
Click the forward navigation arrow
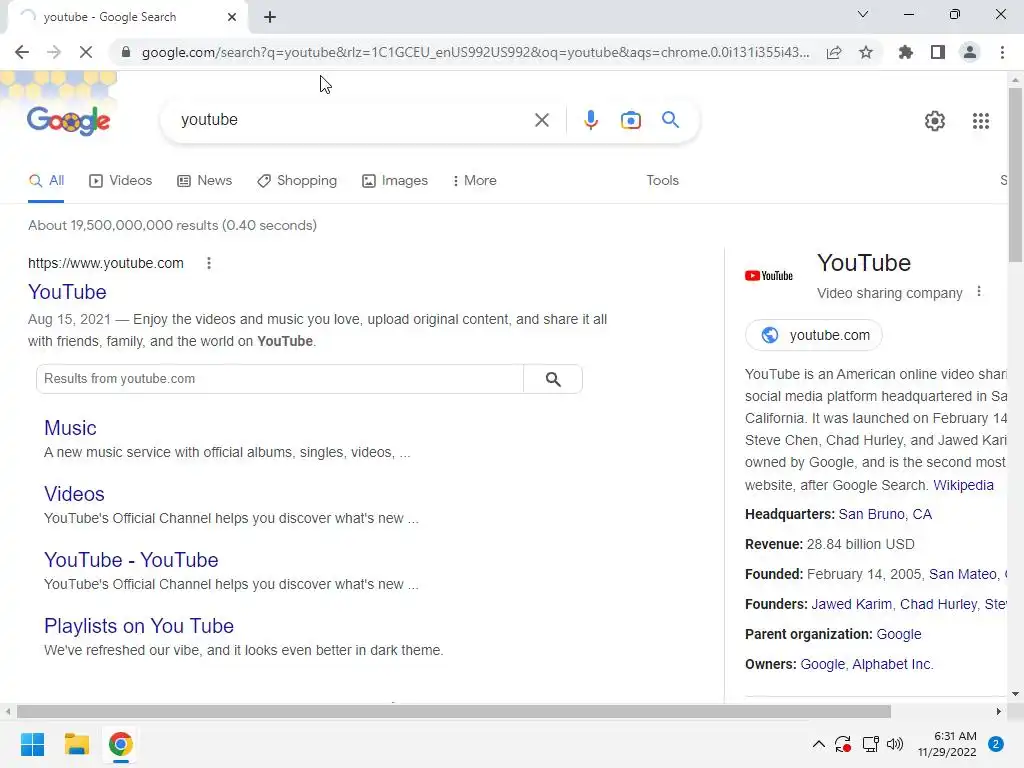click(54, 52)
